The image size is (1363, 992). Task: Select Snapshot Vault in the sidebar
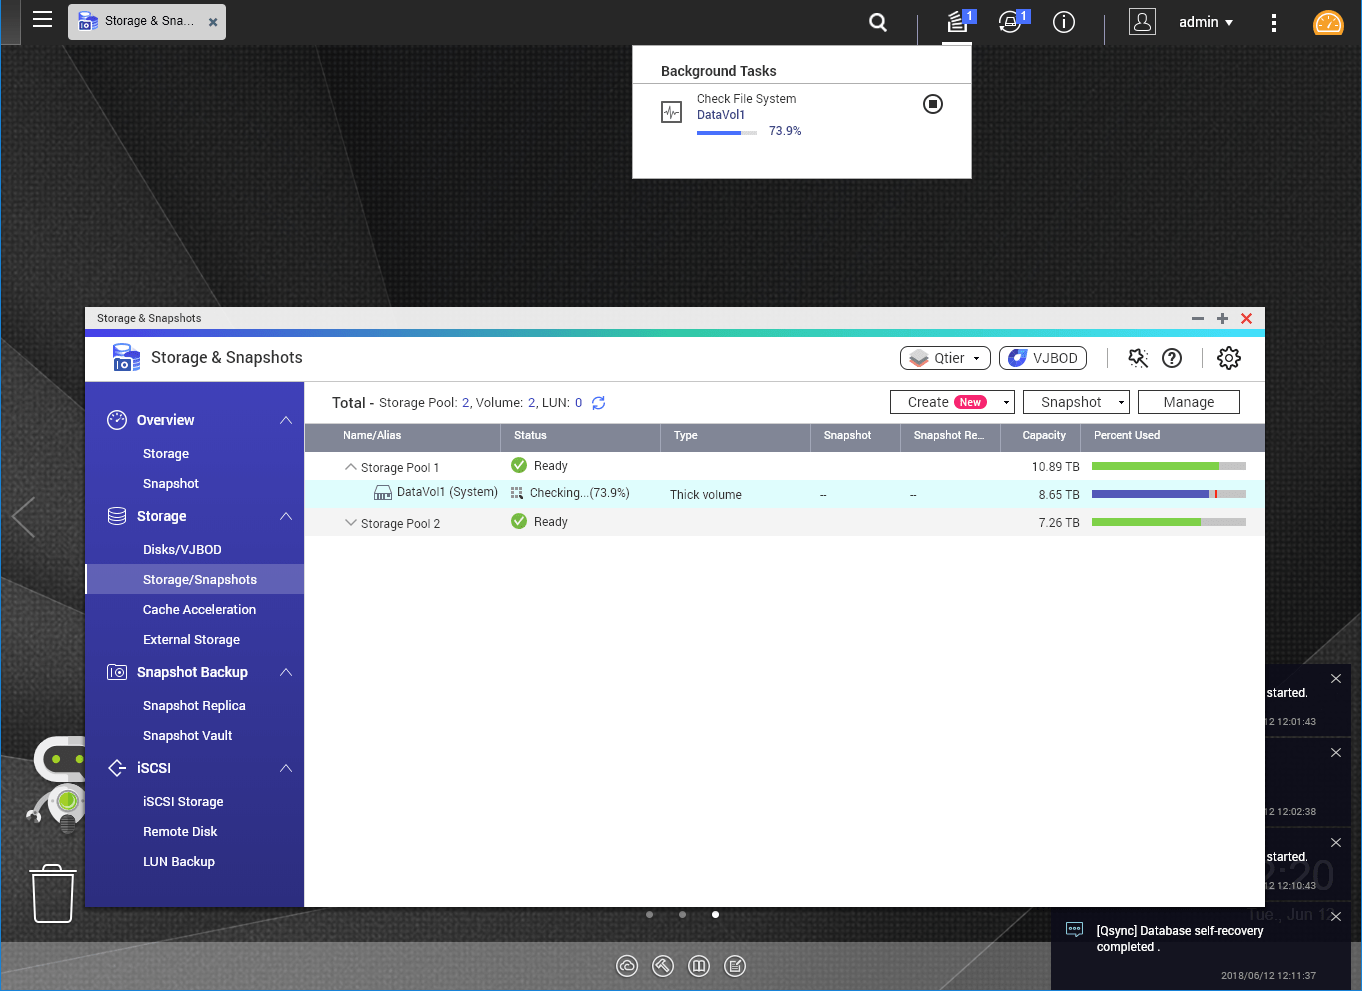[x=187, y=735]
